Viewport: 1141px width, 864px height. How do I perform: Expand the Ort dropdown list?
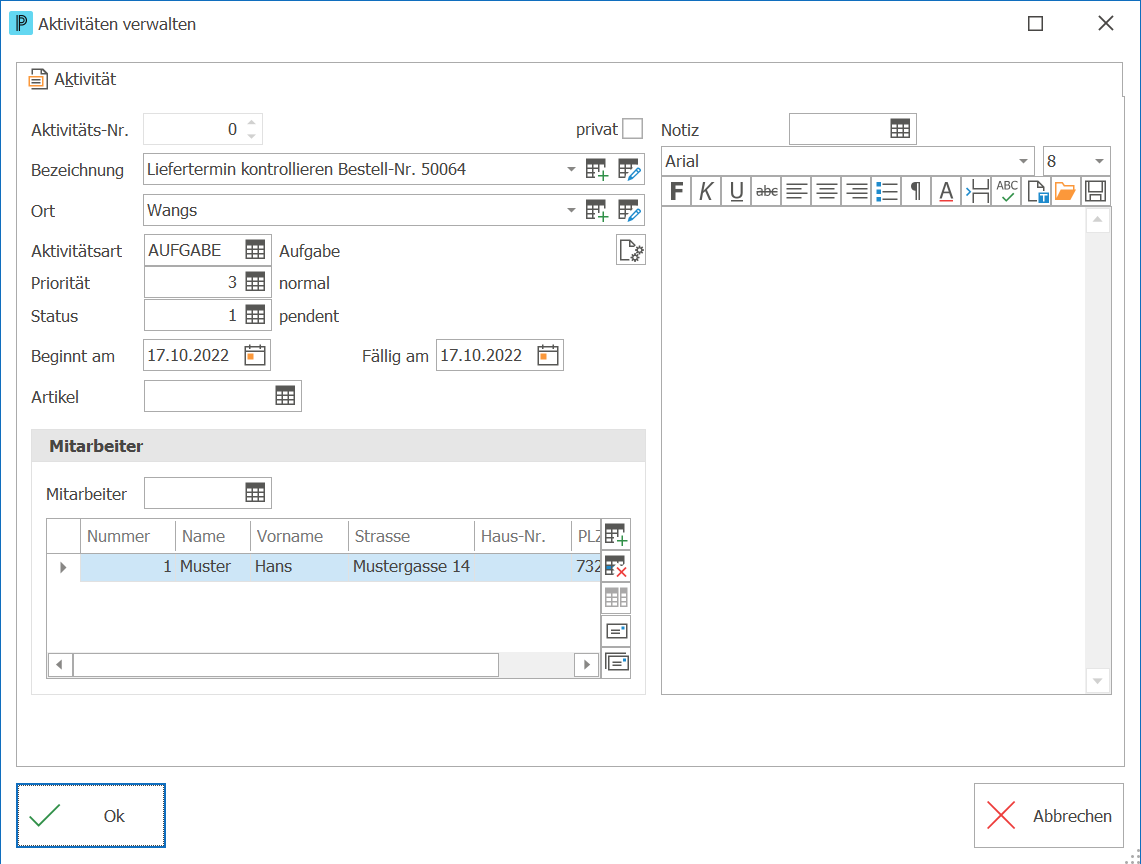pos(571,210)
